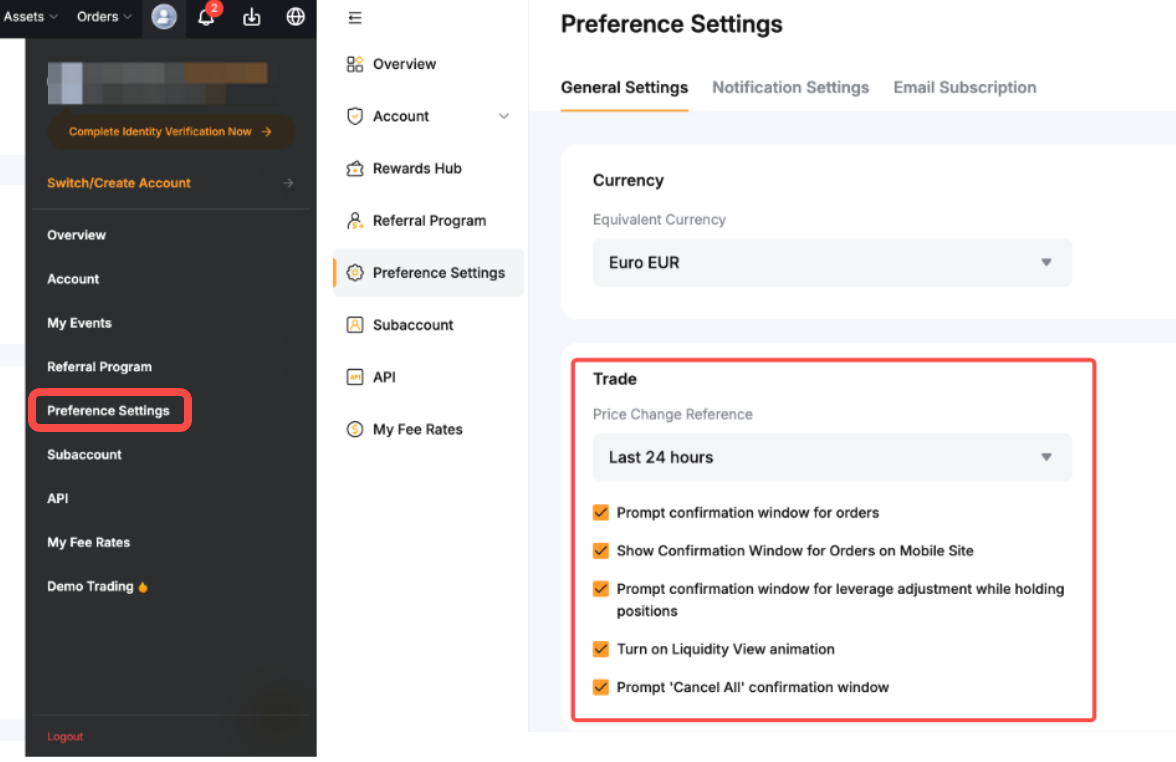Viewport: 1176px width, 762px height.
Task: Click the My Fee Rates sidebar icon
Action: click(355, 430)
